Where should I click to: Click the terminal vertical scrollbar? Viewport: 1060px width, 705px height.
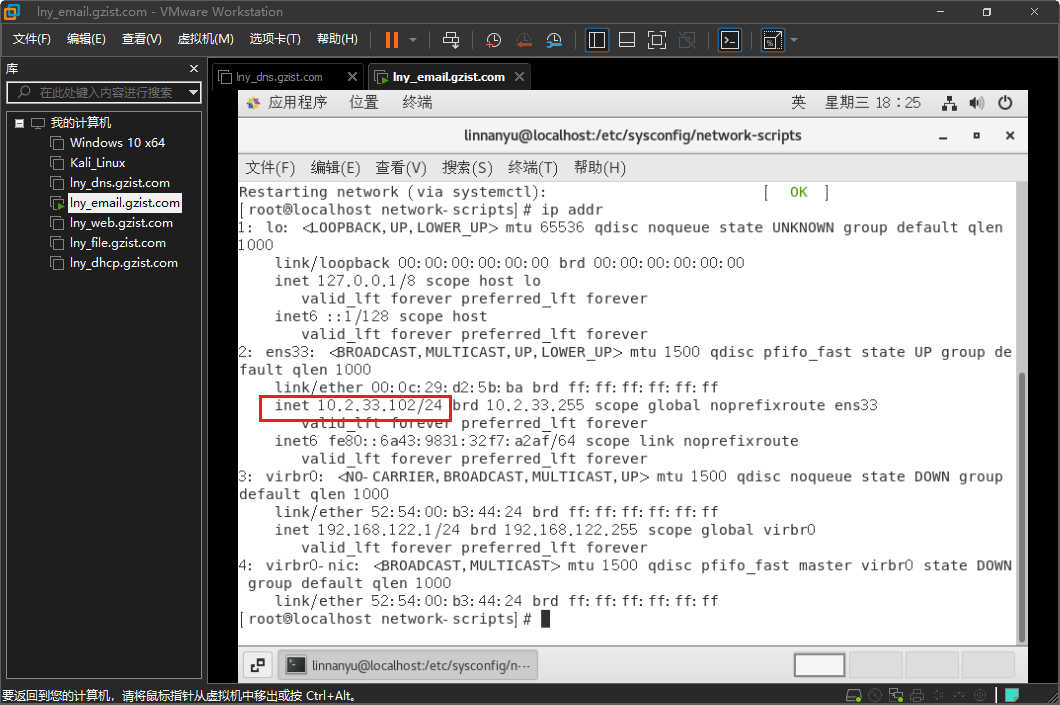click(x=1021, y=507)
